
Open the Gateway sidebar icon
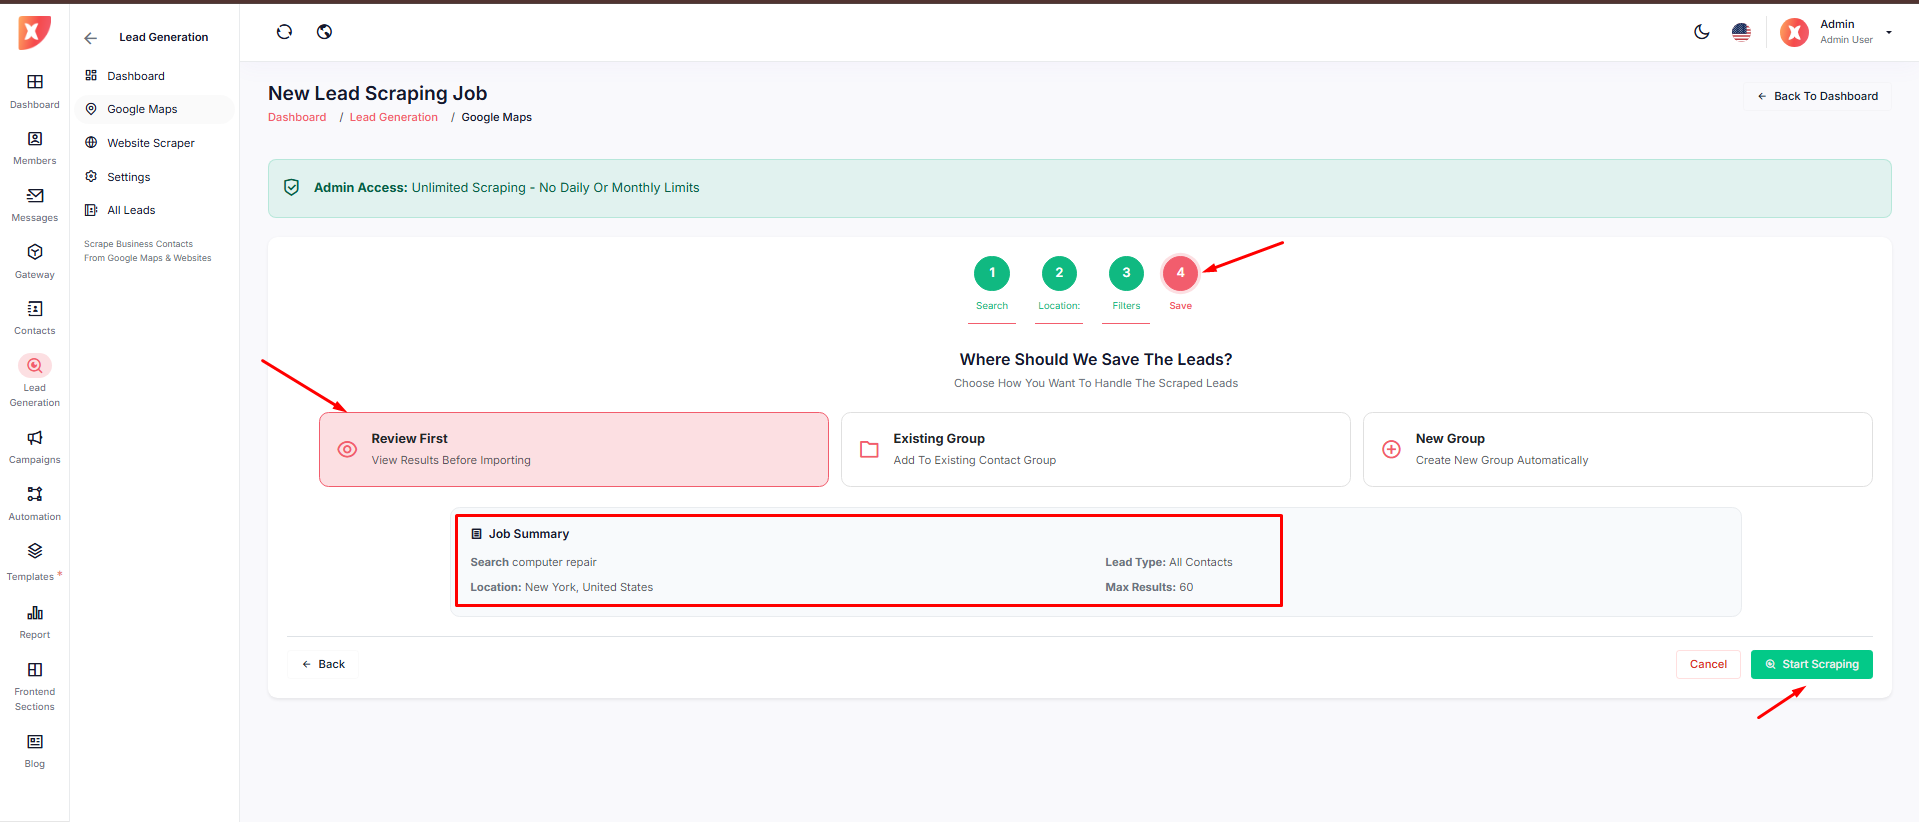(35, 261)
